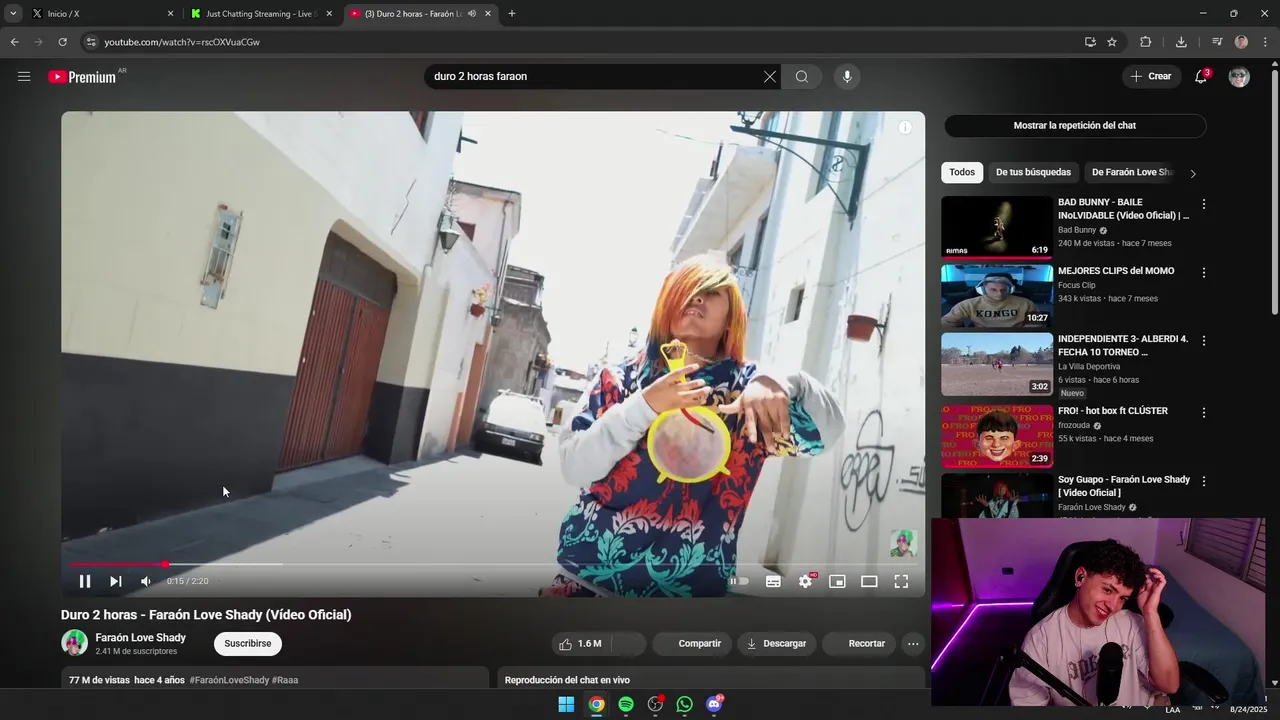Screen dimensions: 1280x720
Task: Click the #Raaa hashtag
Action: click(285, 680)
